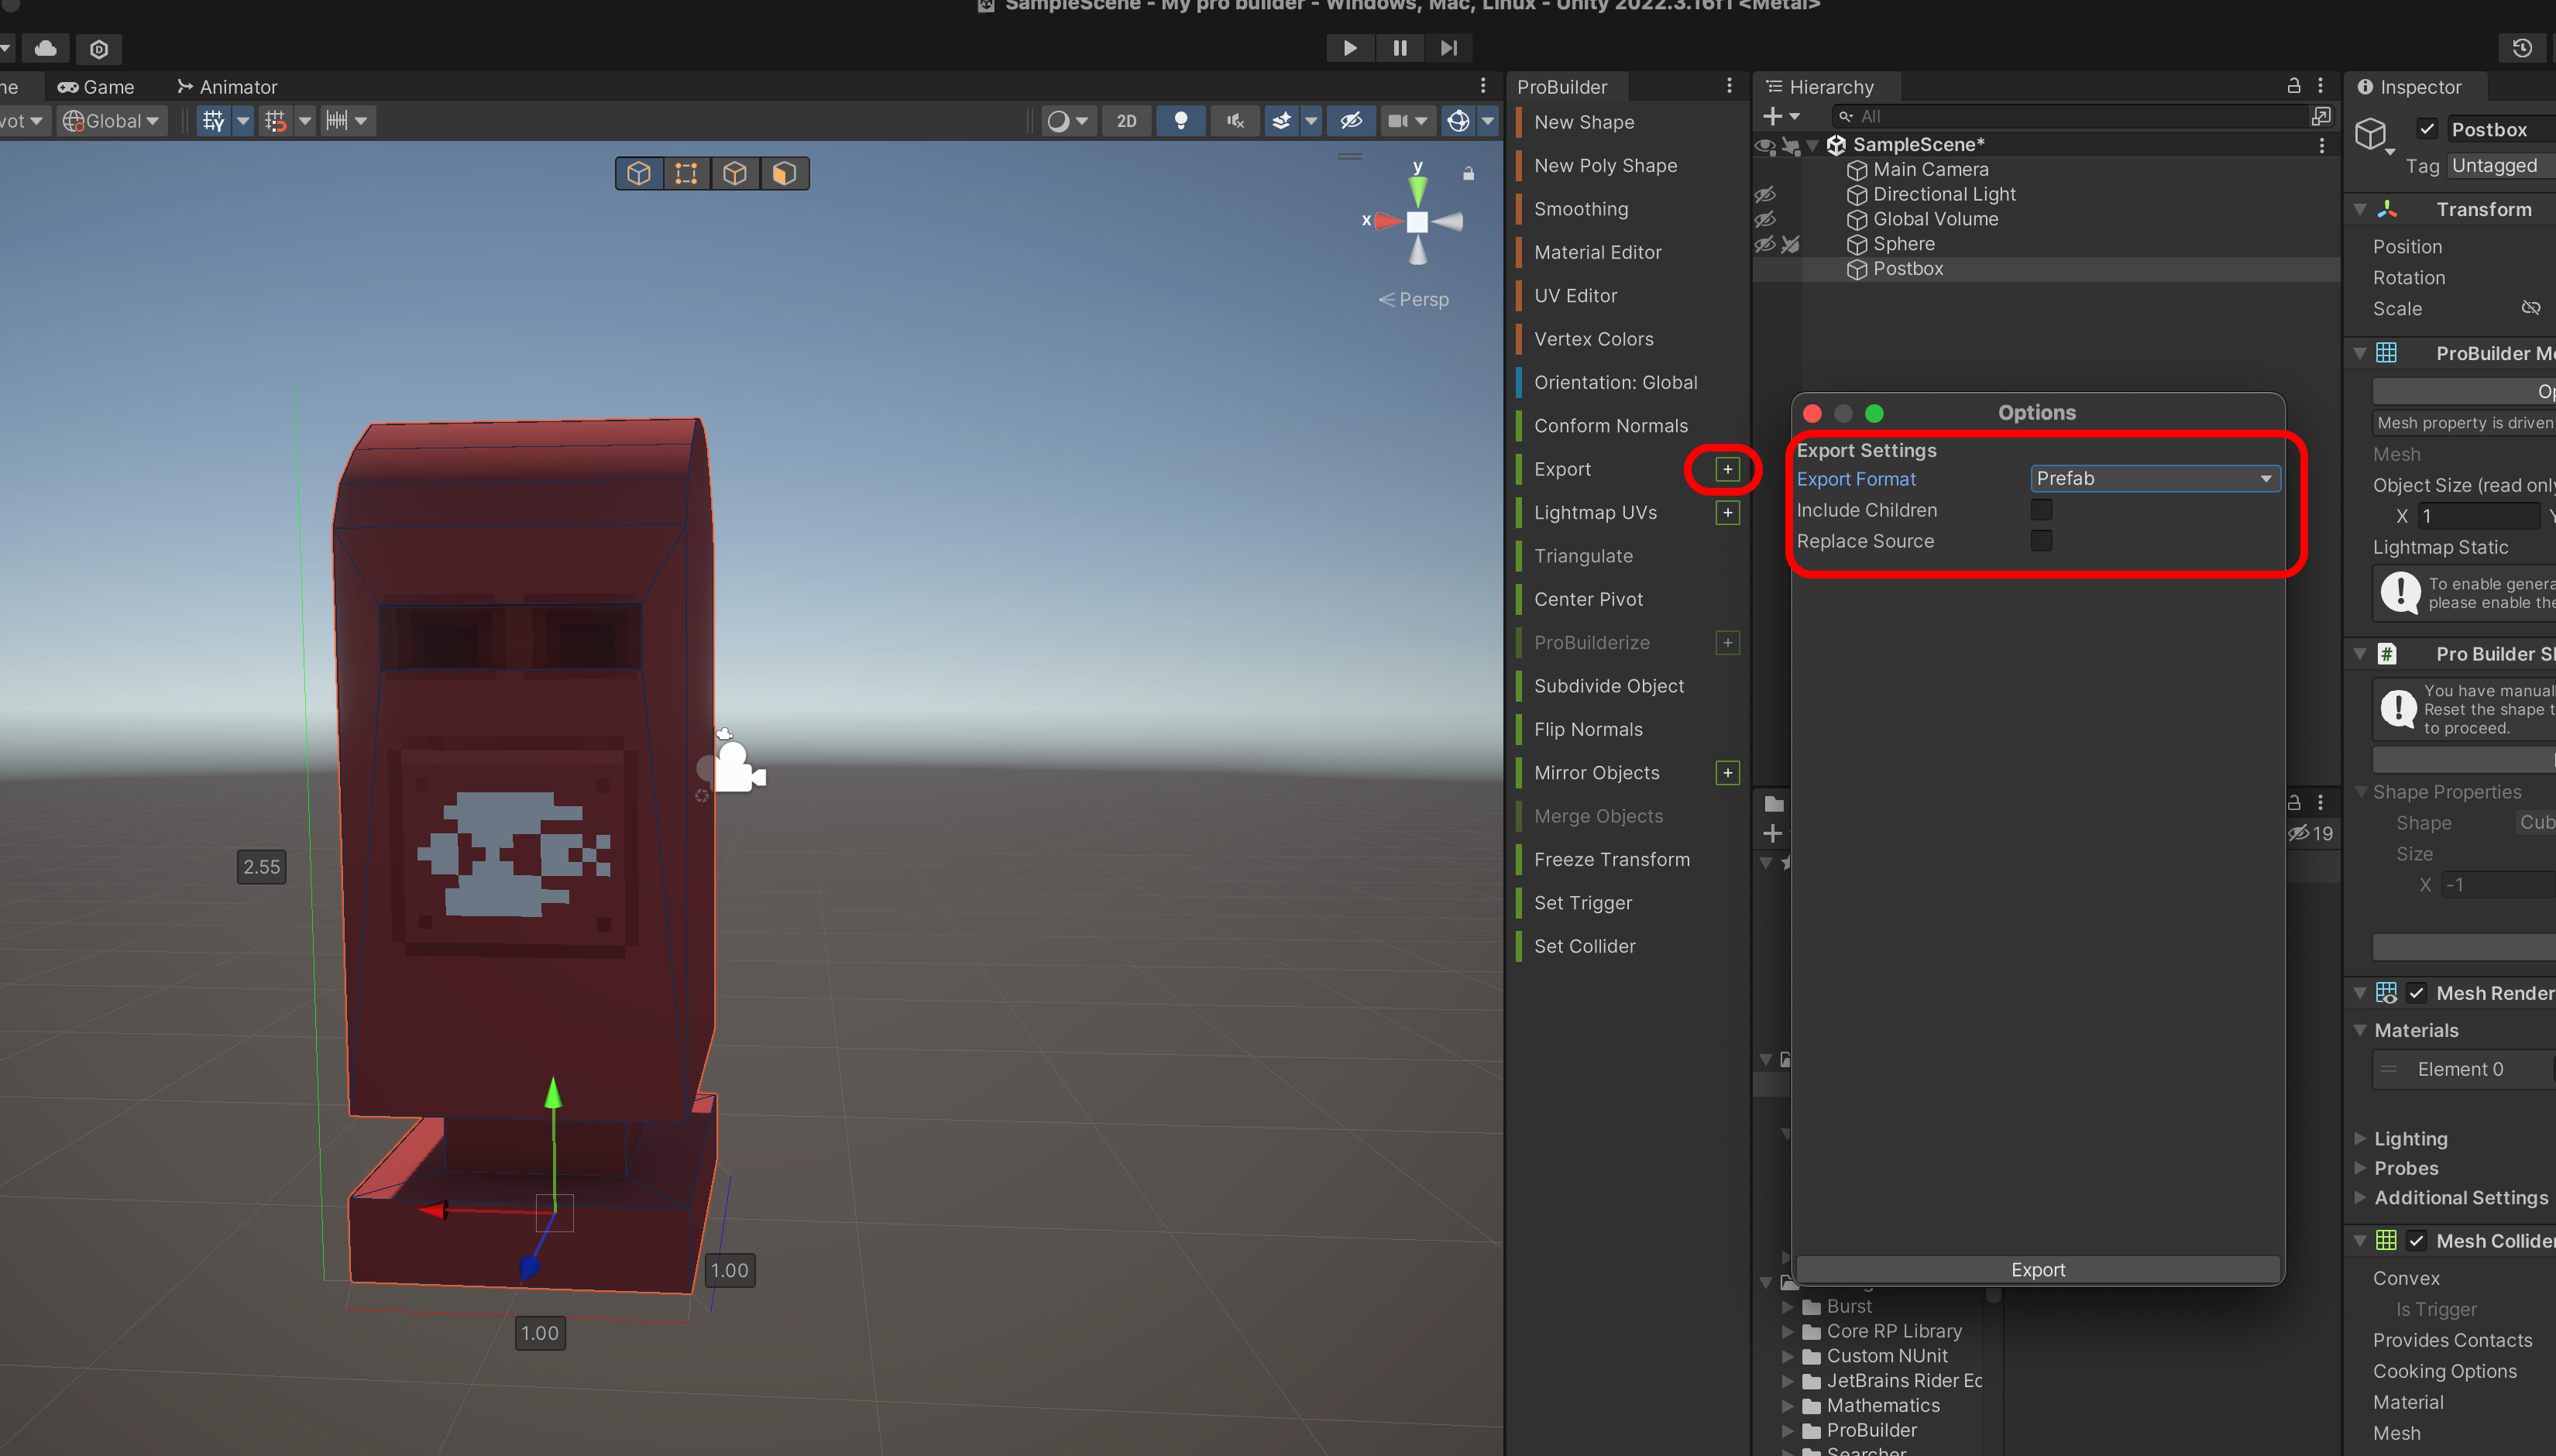Image resolution: width=2556 pixels, height=1456 pixels.
Task: Toggle scene lighting bulb icon
Action: [x=1180, y=121]
